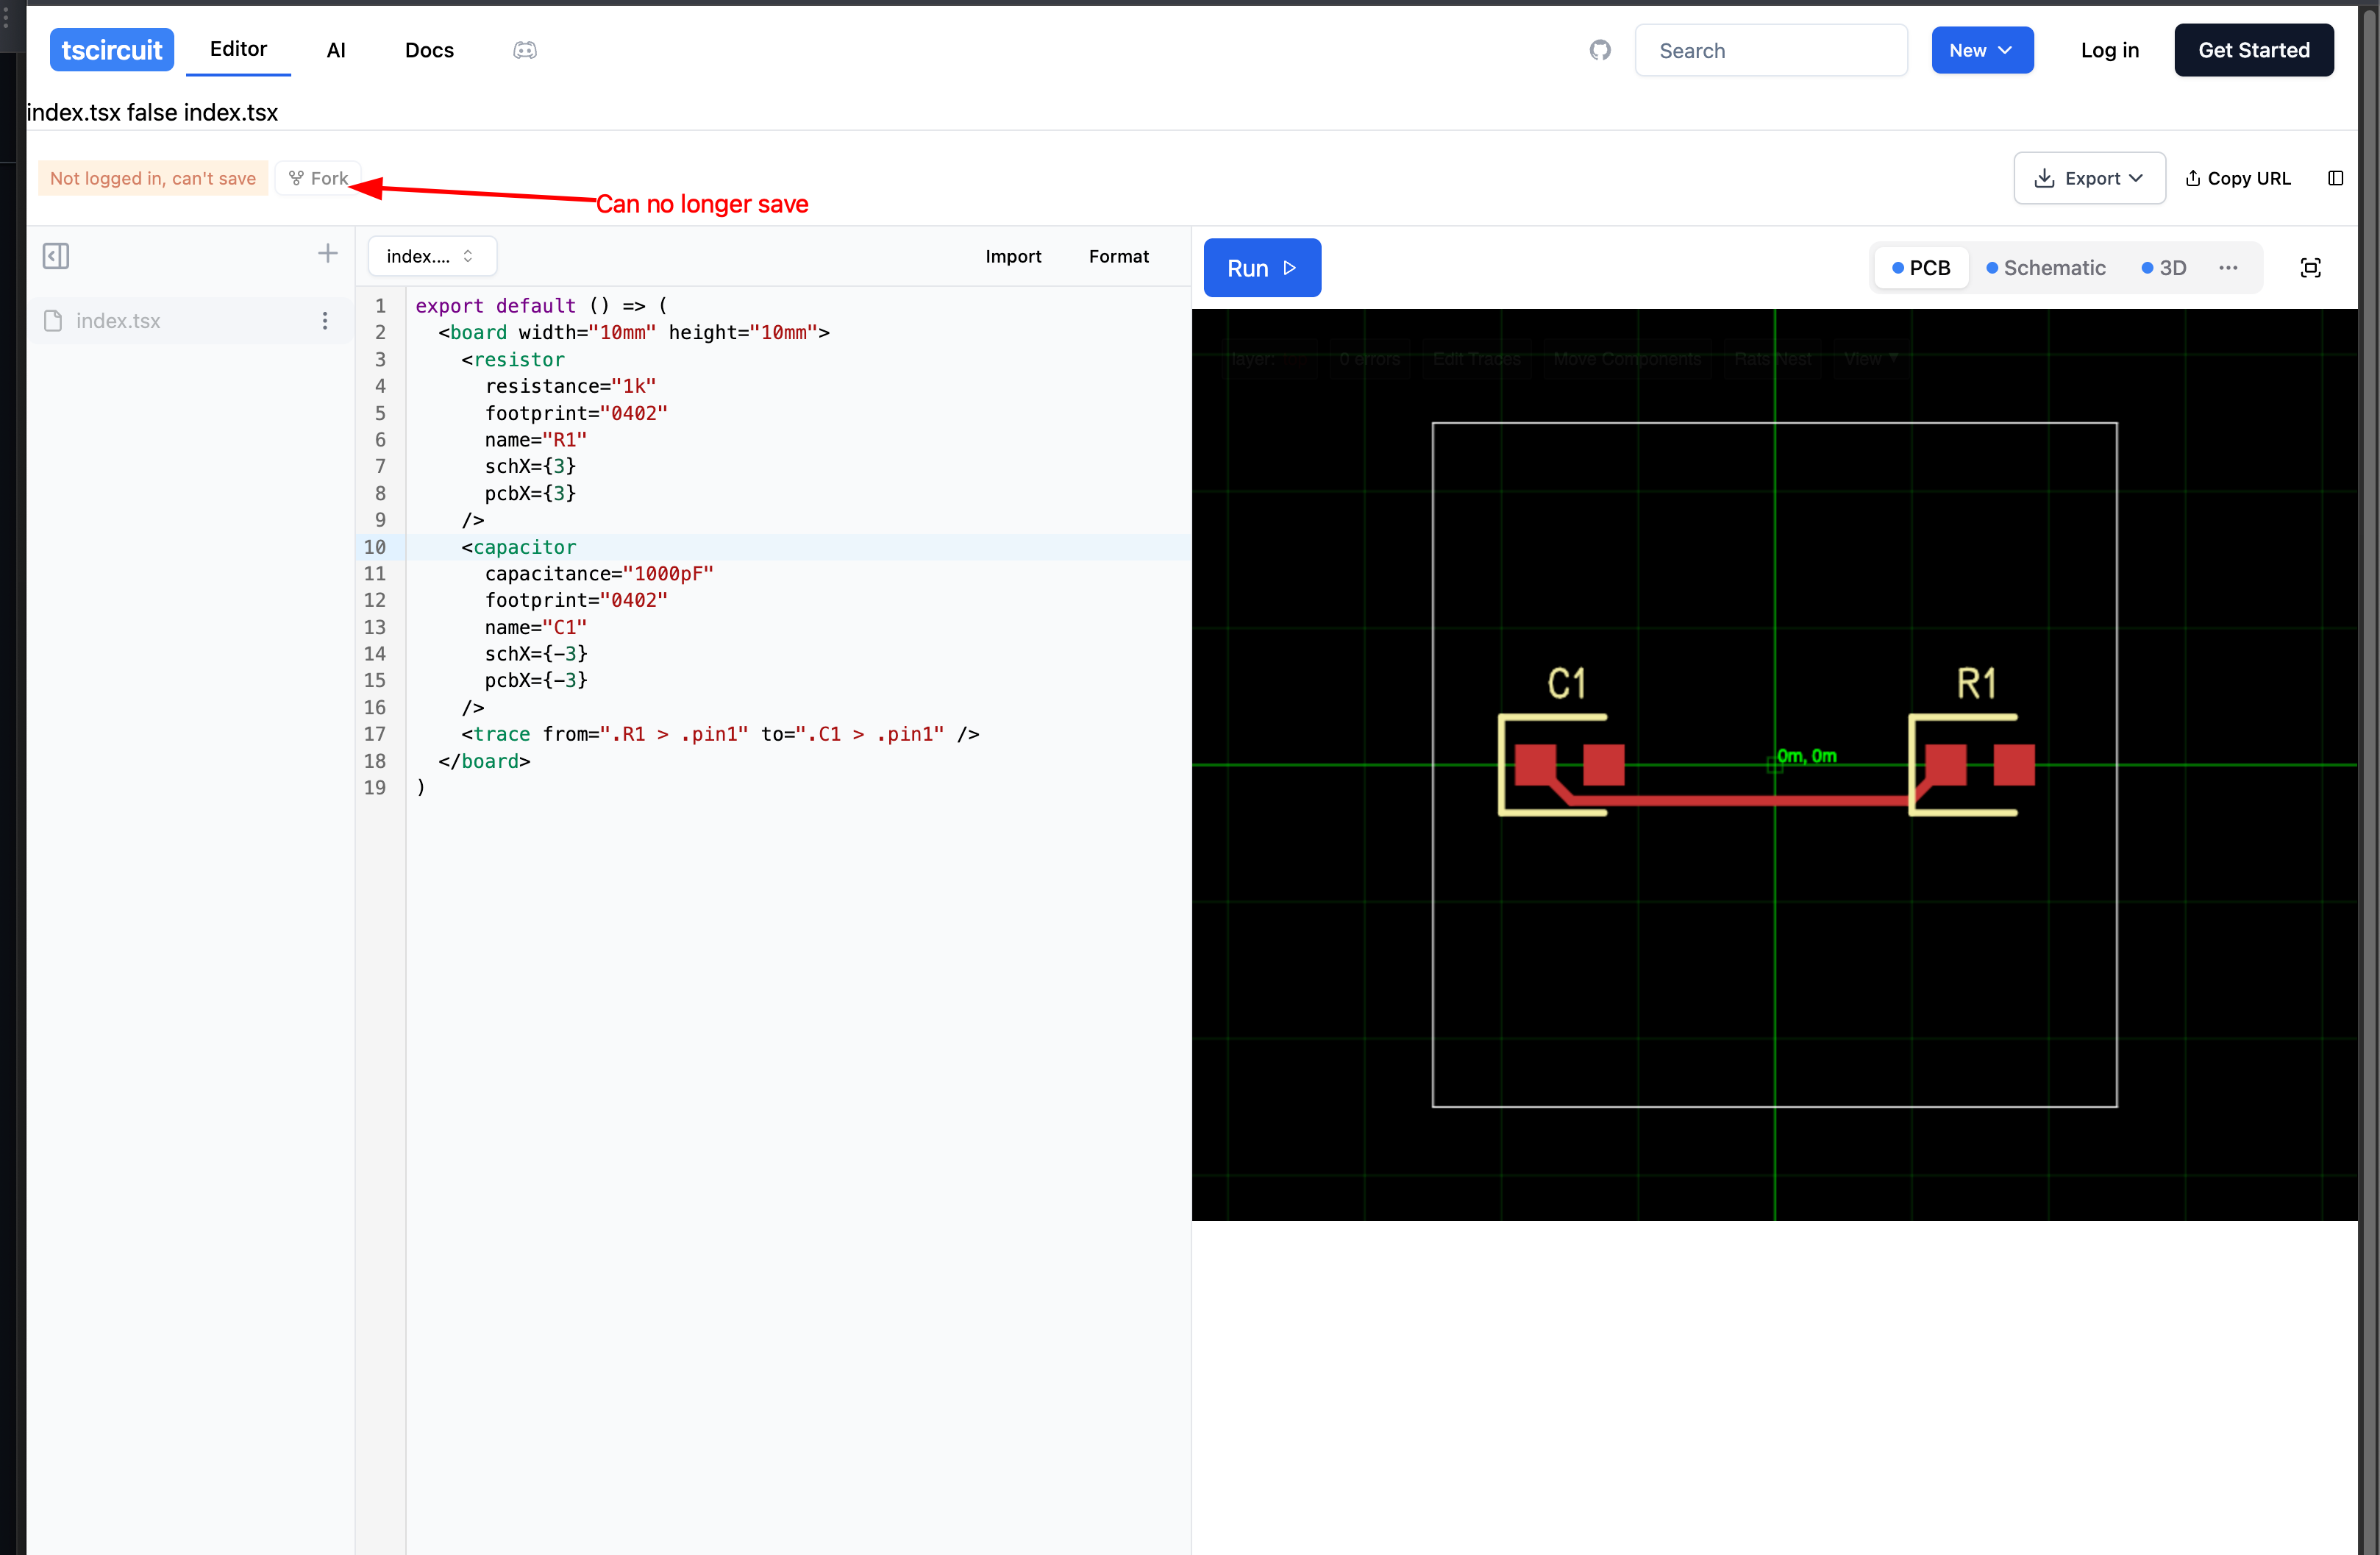Image resolution: width=2380 pixels, height=1555 pixels.
Task: Click the red C1 pad on PCB
Action: click(1535, 764)
